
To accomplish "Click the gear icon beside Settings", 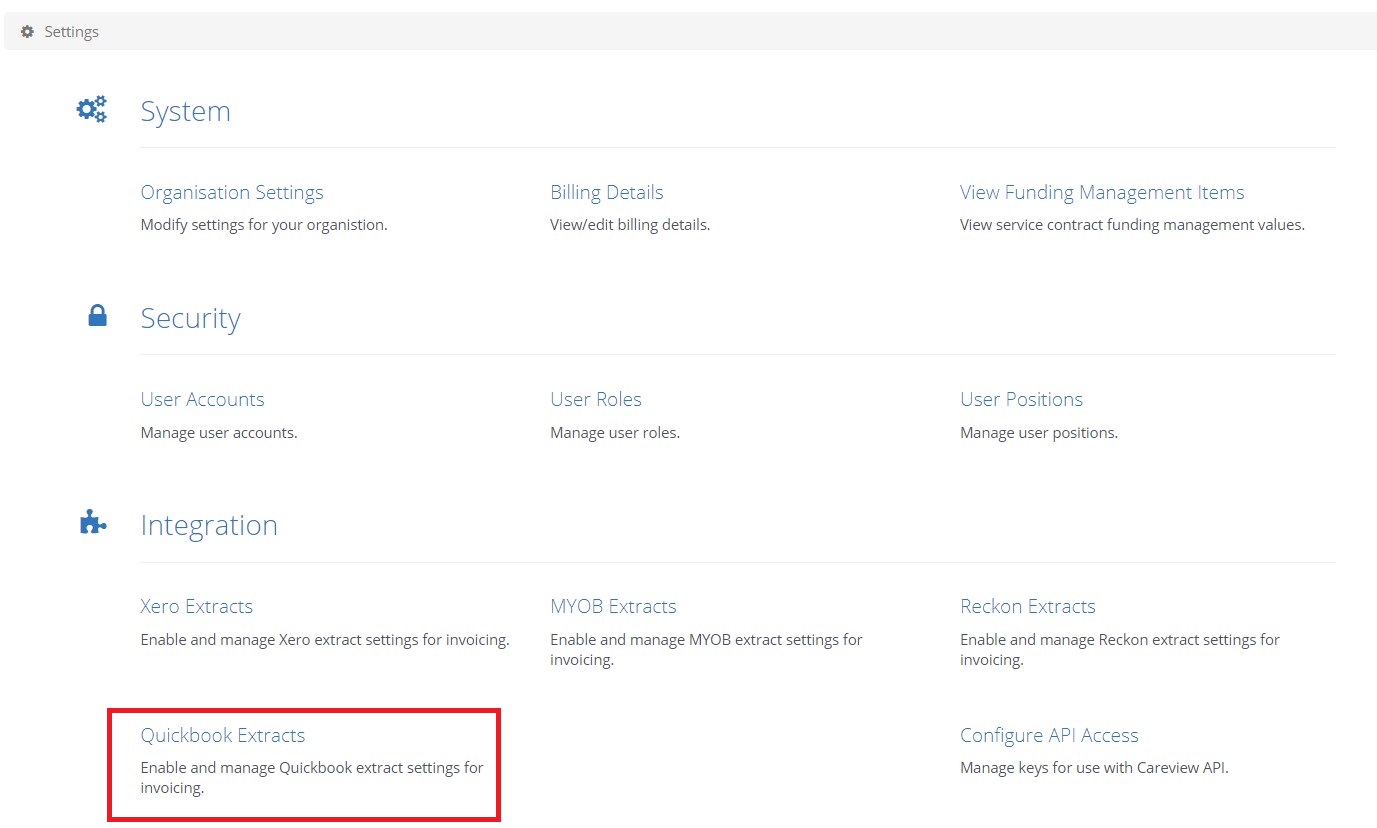I will (27, 32).
